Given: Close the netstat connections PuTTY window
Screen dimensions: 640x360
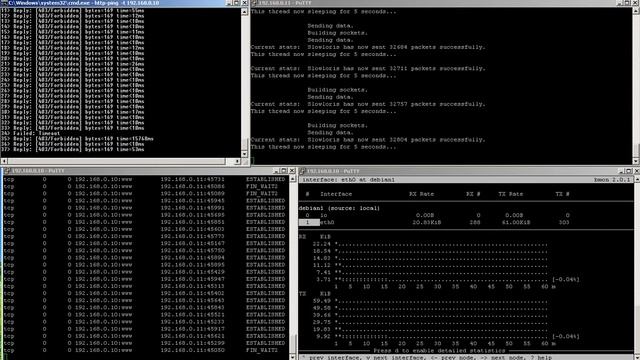Looking at the screenshot, I should pyautogui.click(x=291, y=171).
